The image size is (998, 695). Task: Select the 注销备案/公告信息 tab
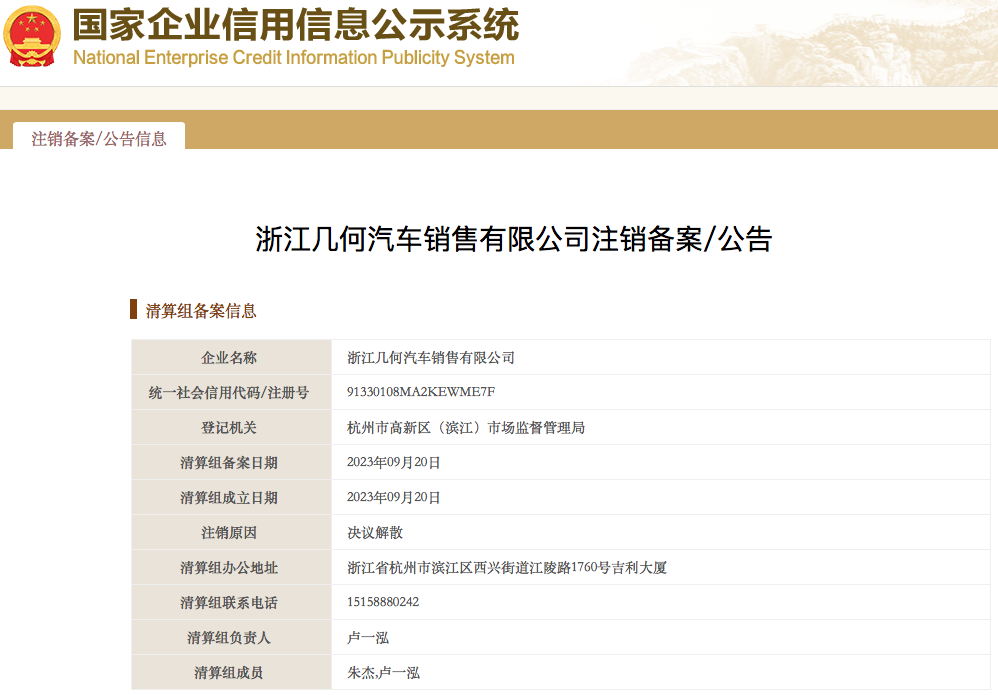(x=99, y=138)
